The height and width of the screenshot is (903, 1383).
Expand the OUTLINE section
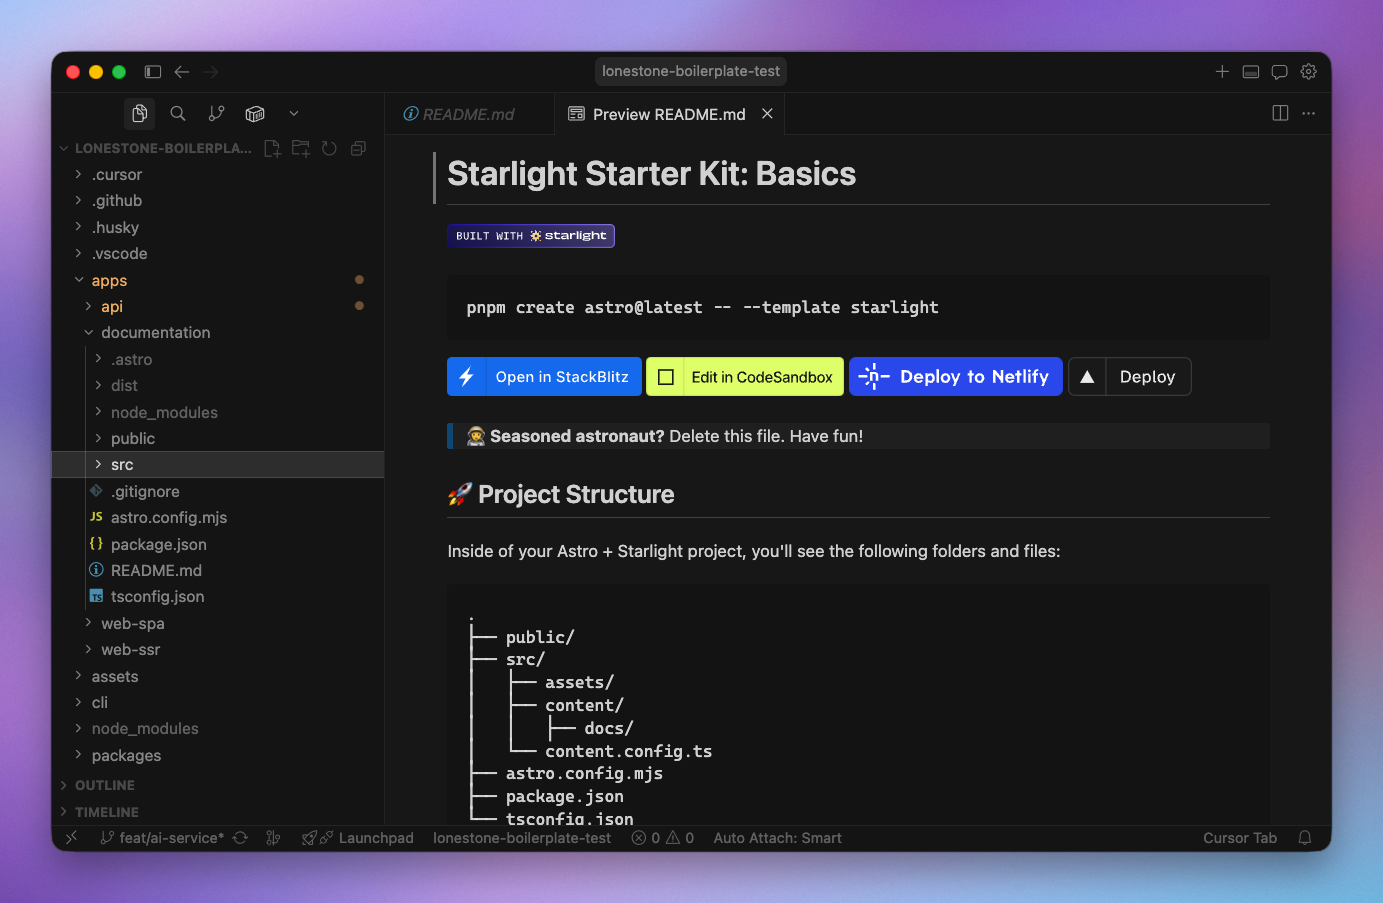click(104, 786)
